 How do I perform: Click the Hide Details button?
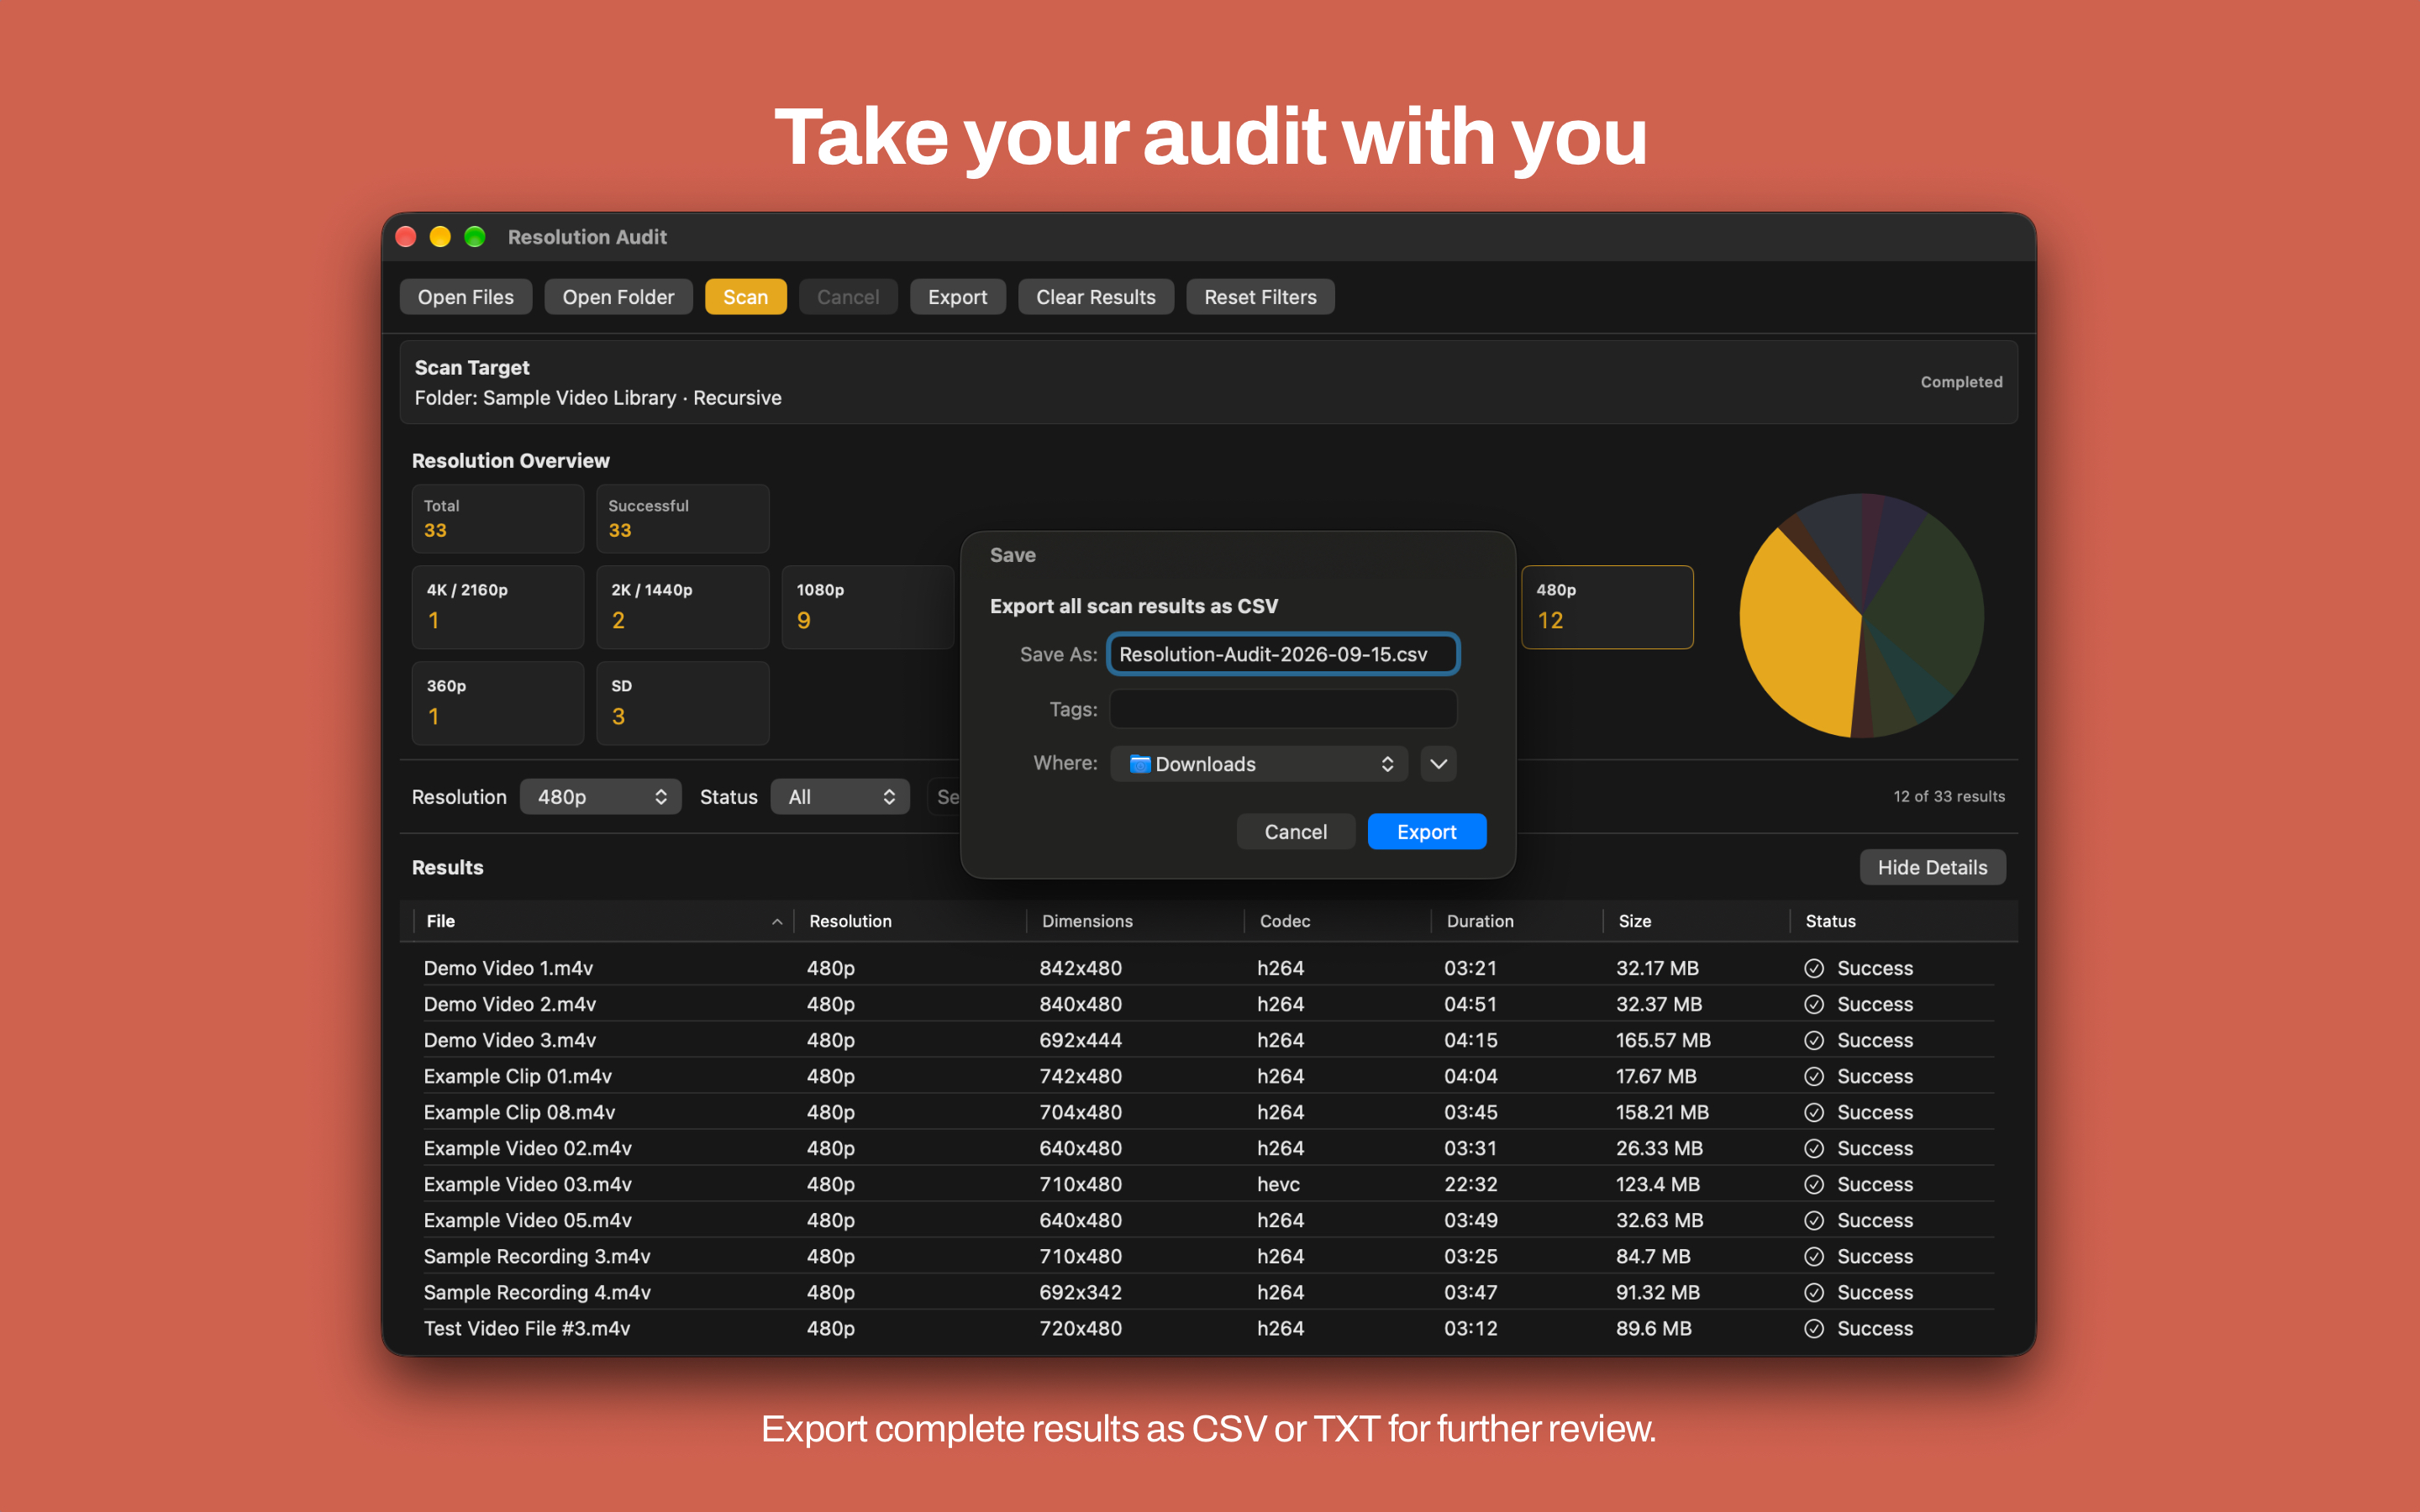tap(1932, 868)
